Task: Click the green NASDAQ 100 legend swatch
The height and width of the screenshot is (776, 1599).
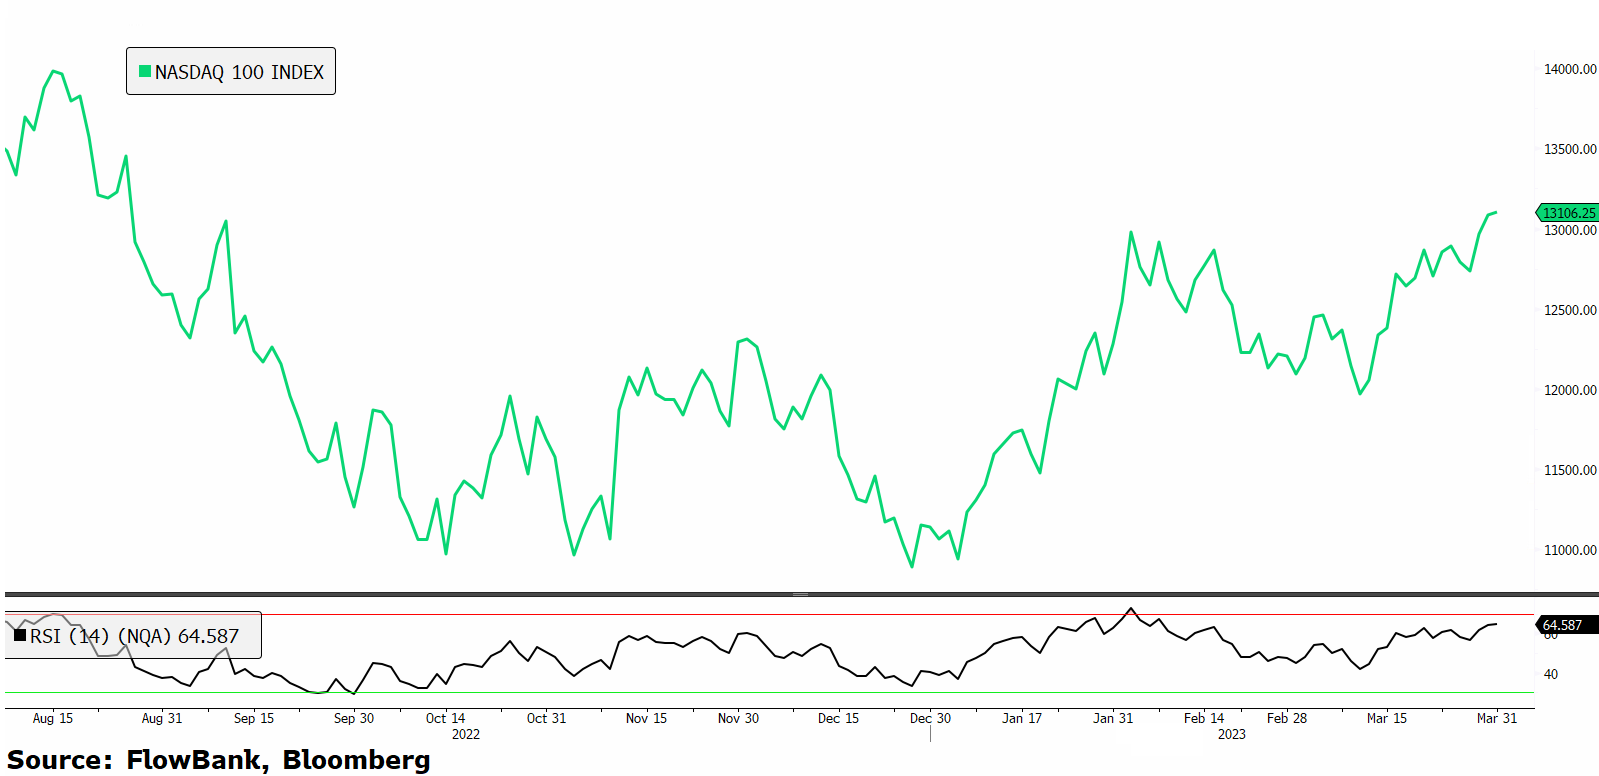Action: point(145,71)
